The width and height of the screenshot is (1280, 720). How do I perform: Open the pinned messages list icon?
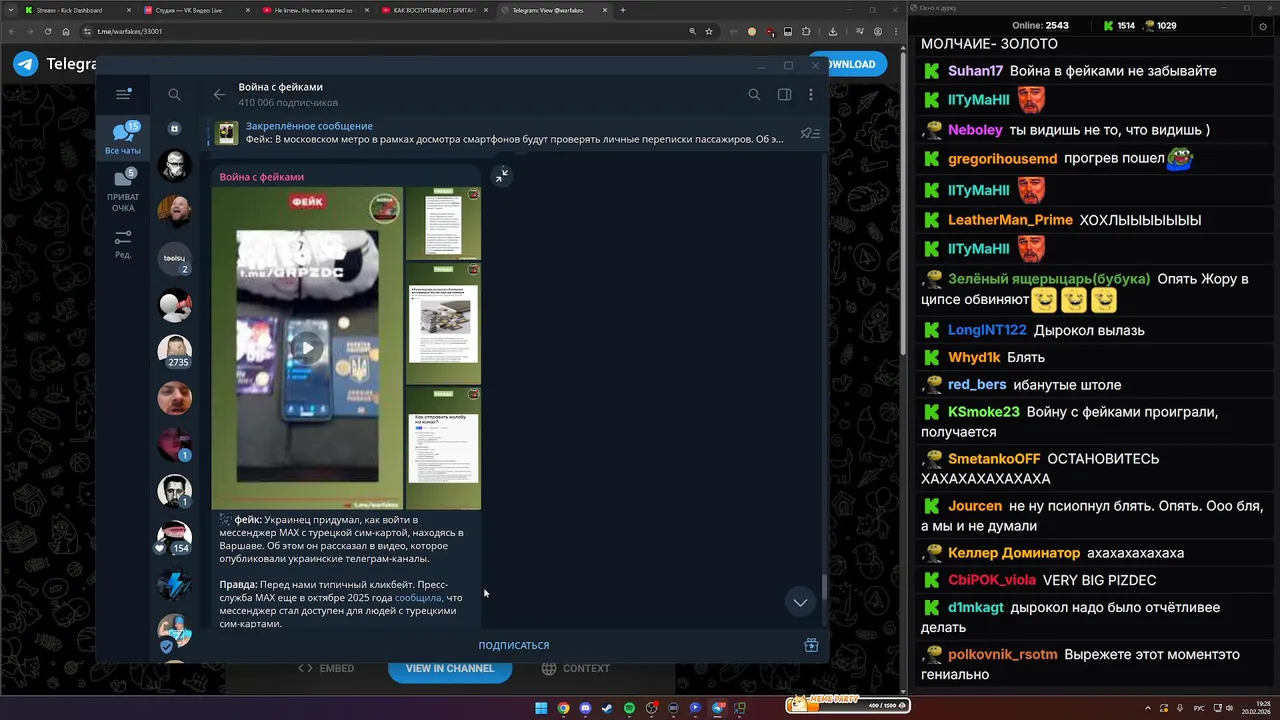(x=810, y=133)
